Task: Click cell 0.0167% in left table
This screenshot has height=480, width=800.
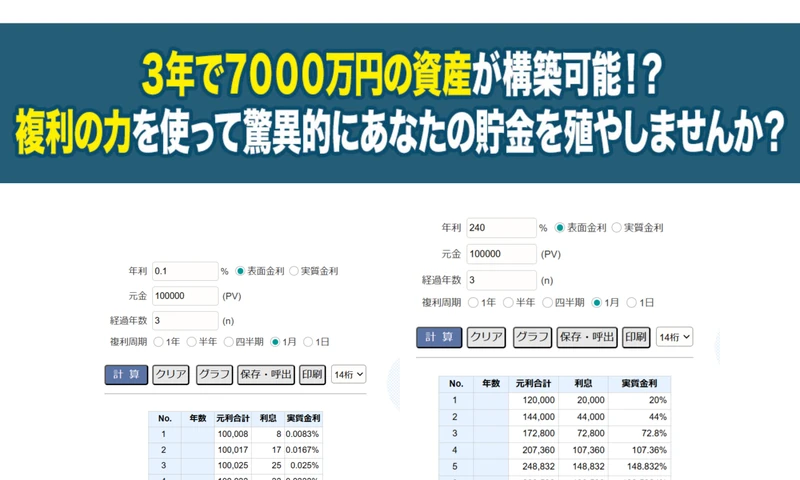Action: (304, 450)
